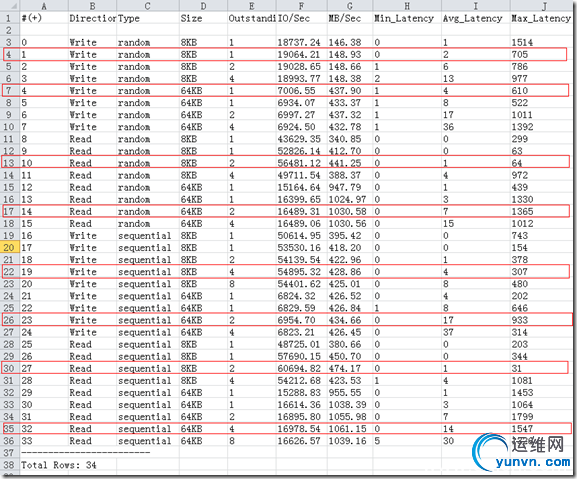
Task: Select row 1 header
Action: click(x=9, y=18)
